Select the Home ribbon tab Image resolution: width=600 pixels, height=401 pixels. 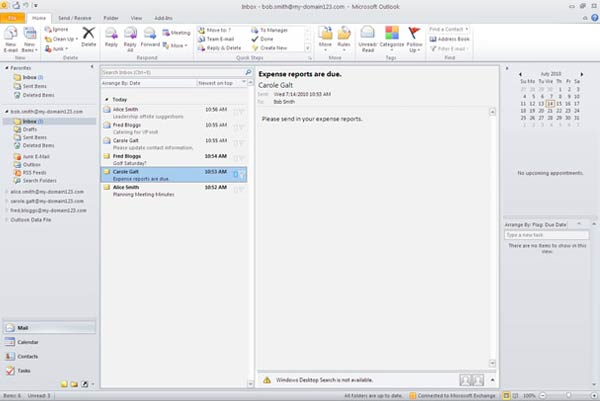point(39,18)
